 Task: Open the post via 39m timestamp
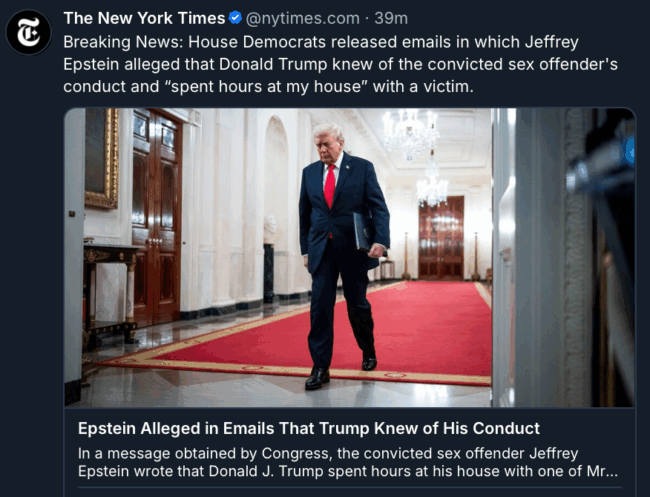point(391,18)
